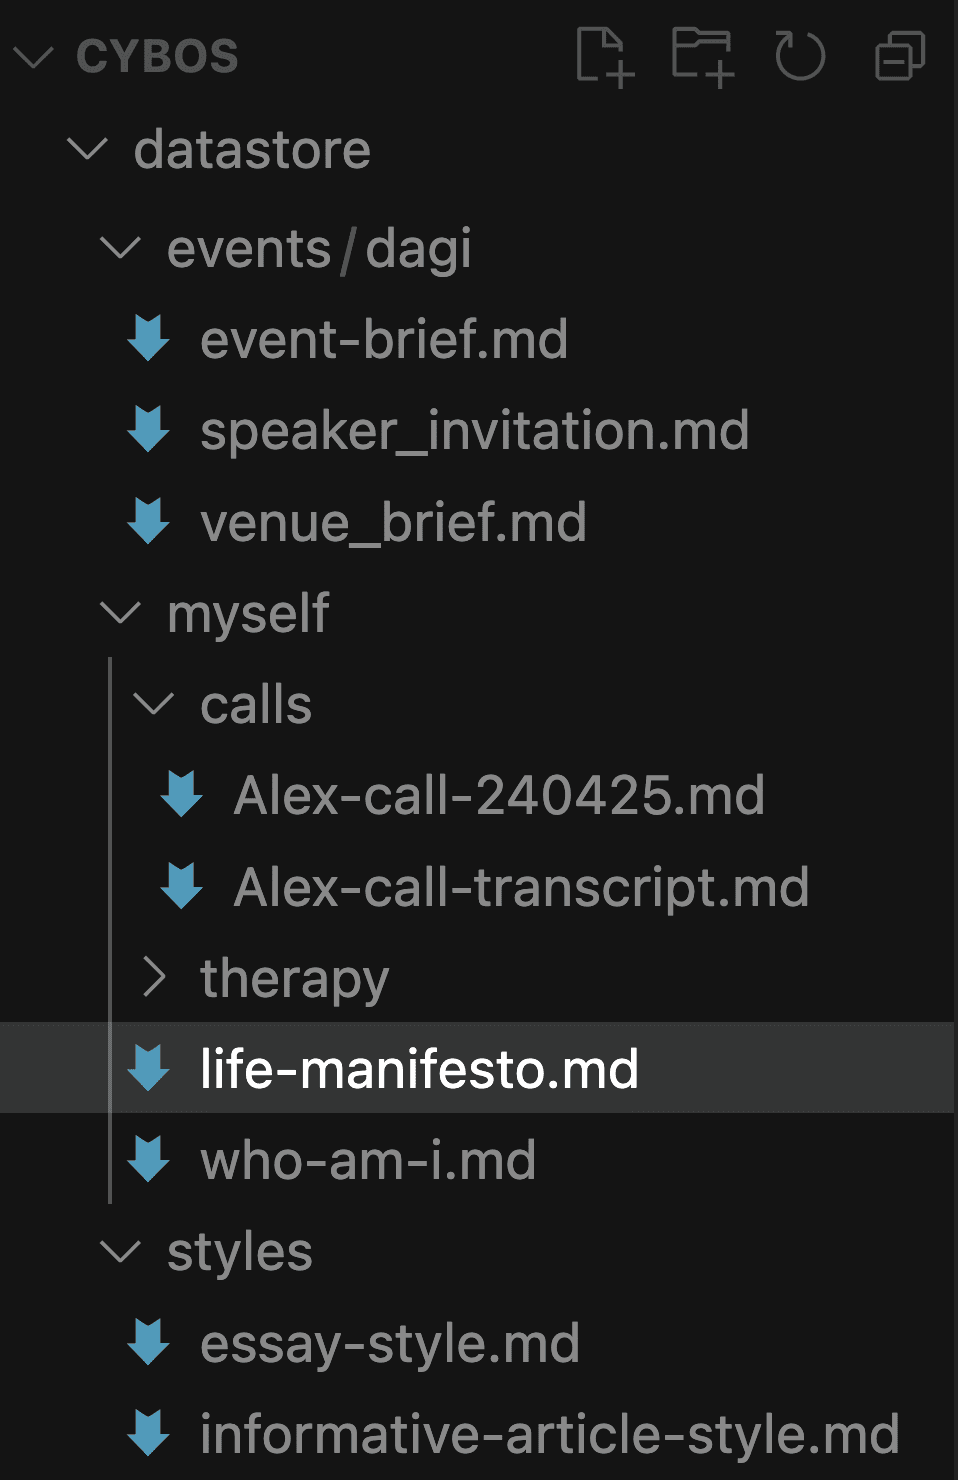Collapse the myself folder

point(121,613)
